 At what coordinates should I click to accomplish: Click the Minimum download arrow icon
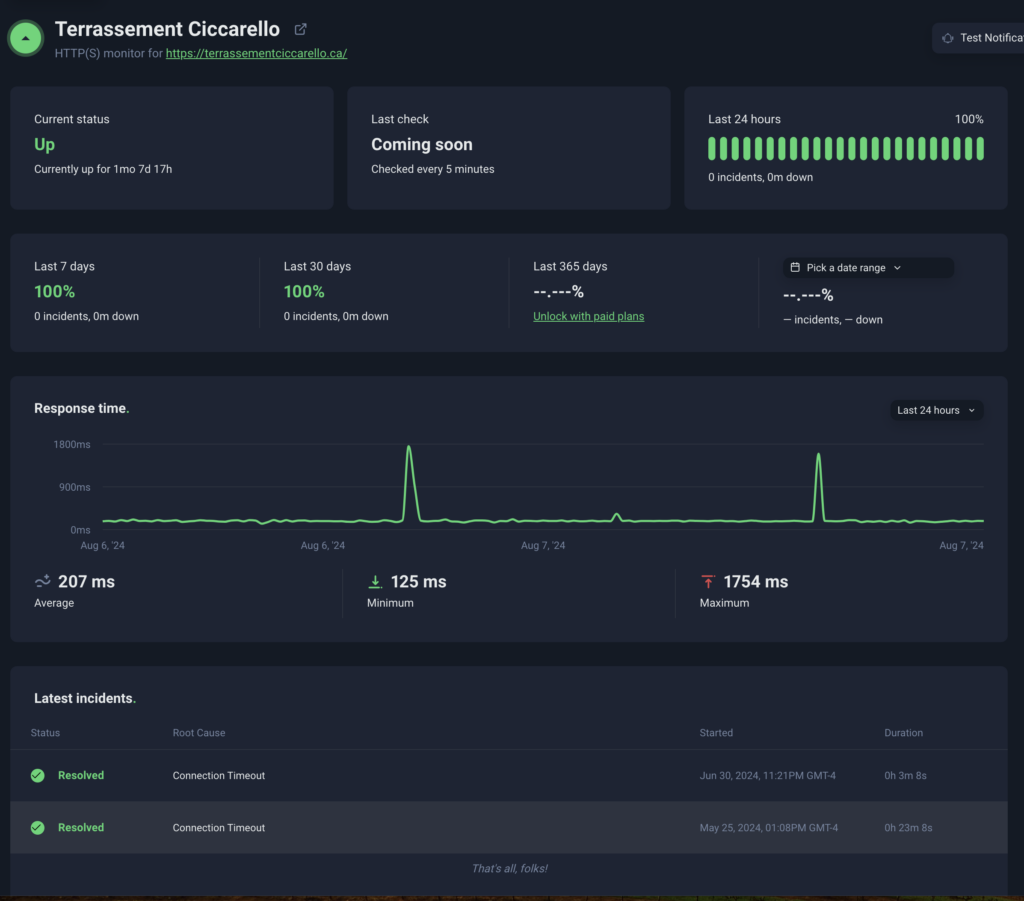[376, 582]
